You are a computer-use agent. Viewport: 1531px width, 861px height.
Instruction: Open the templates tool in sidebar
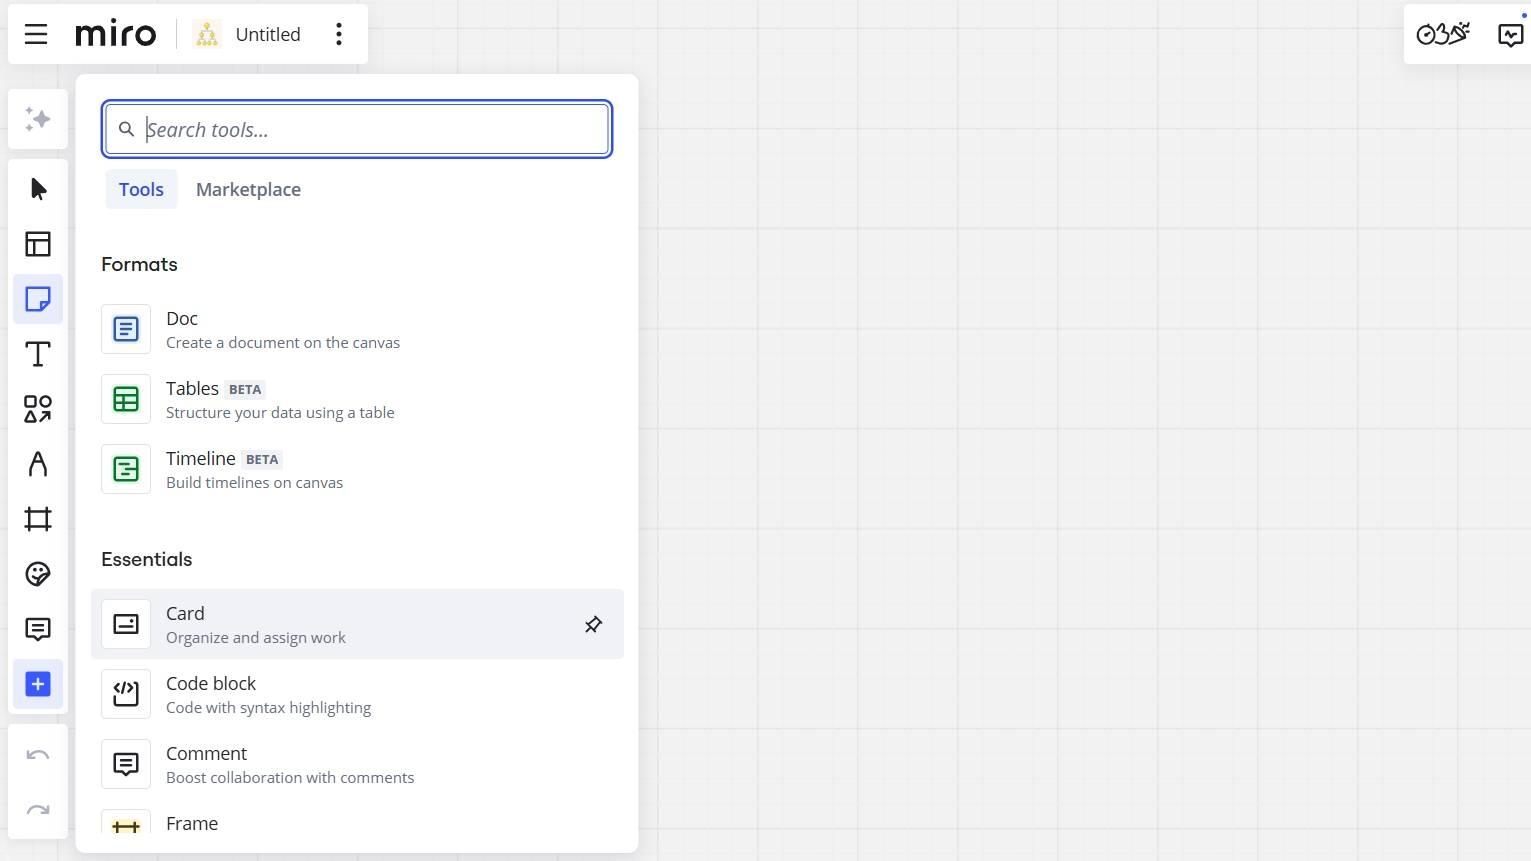click(38, 244)
